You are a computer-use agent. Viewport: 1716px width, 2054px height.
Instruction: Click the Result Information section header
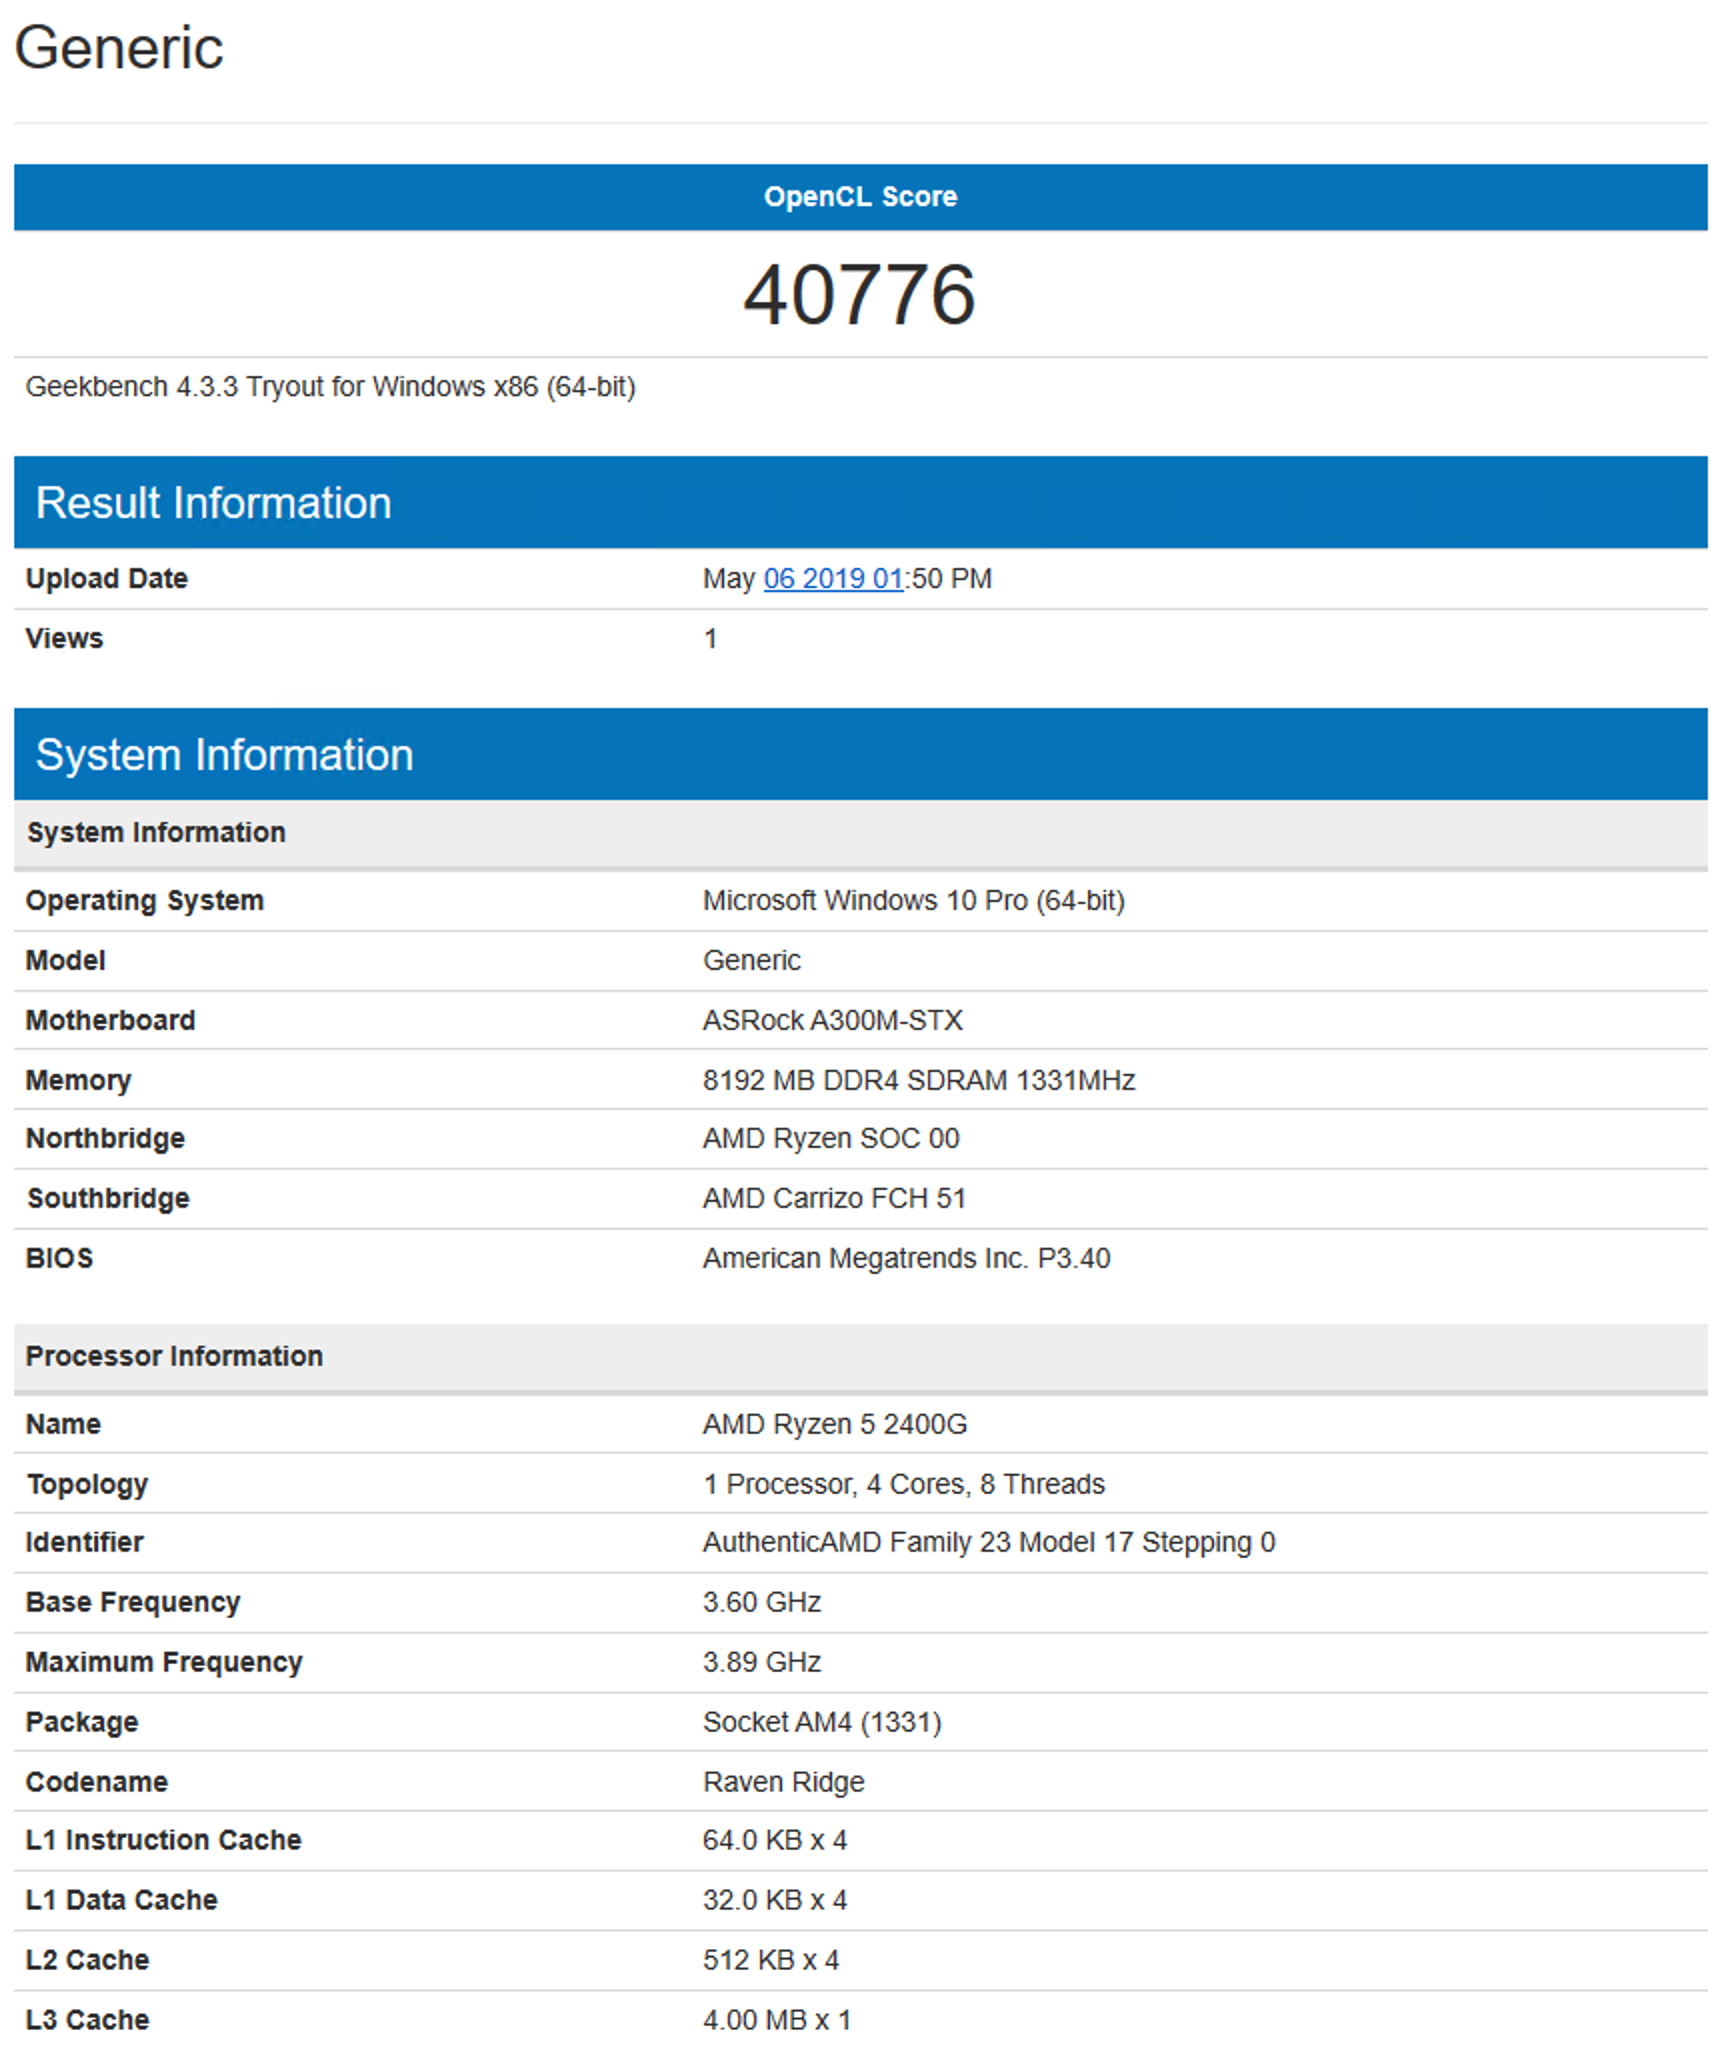[860, 502]
